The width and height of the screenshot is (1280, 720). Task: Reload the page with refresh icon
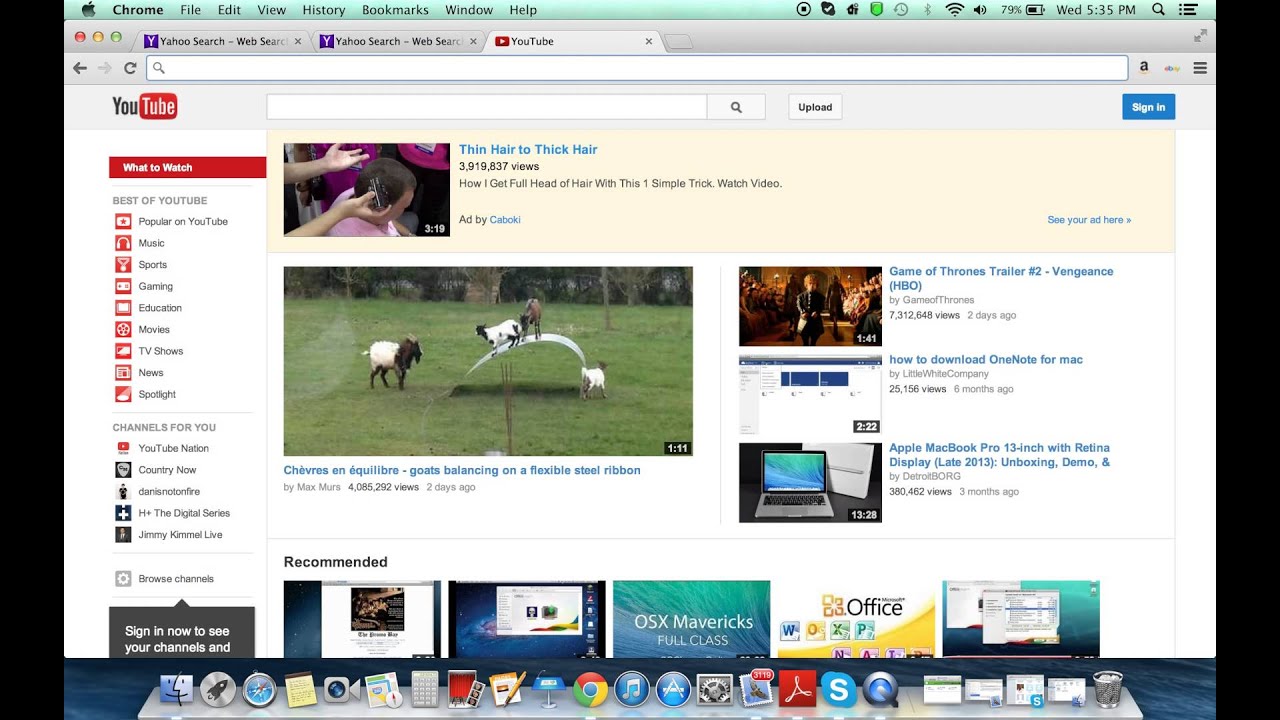130,68
